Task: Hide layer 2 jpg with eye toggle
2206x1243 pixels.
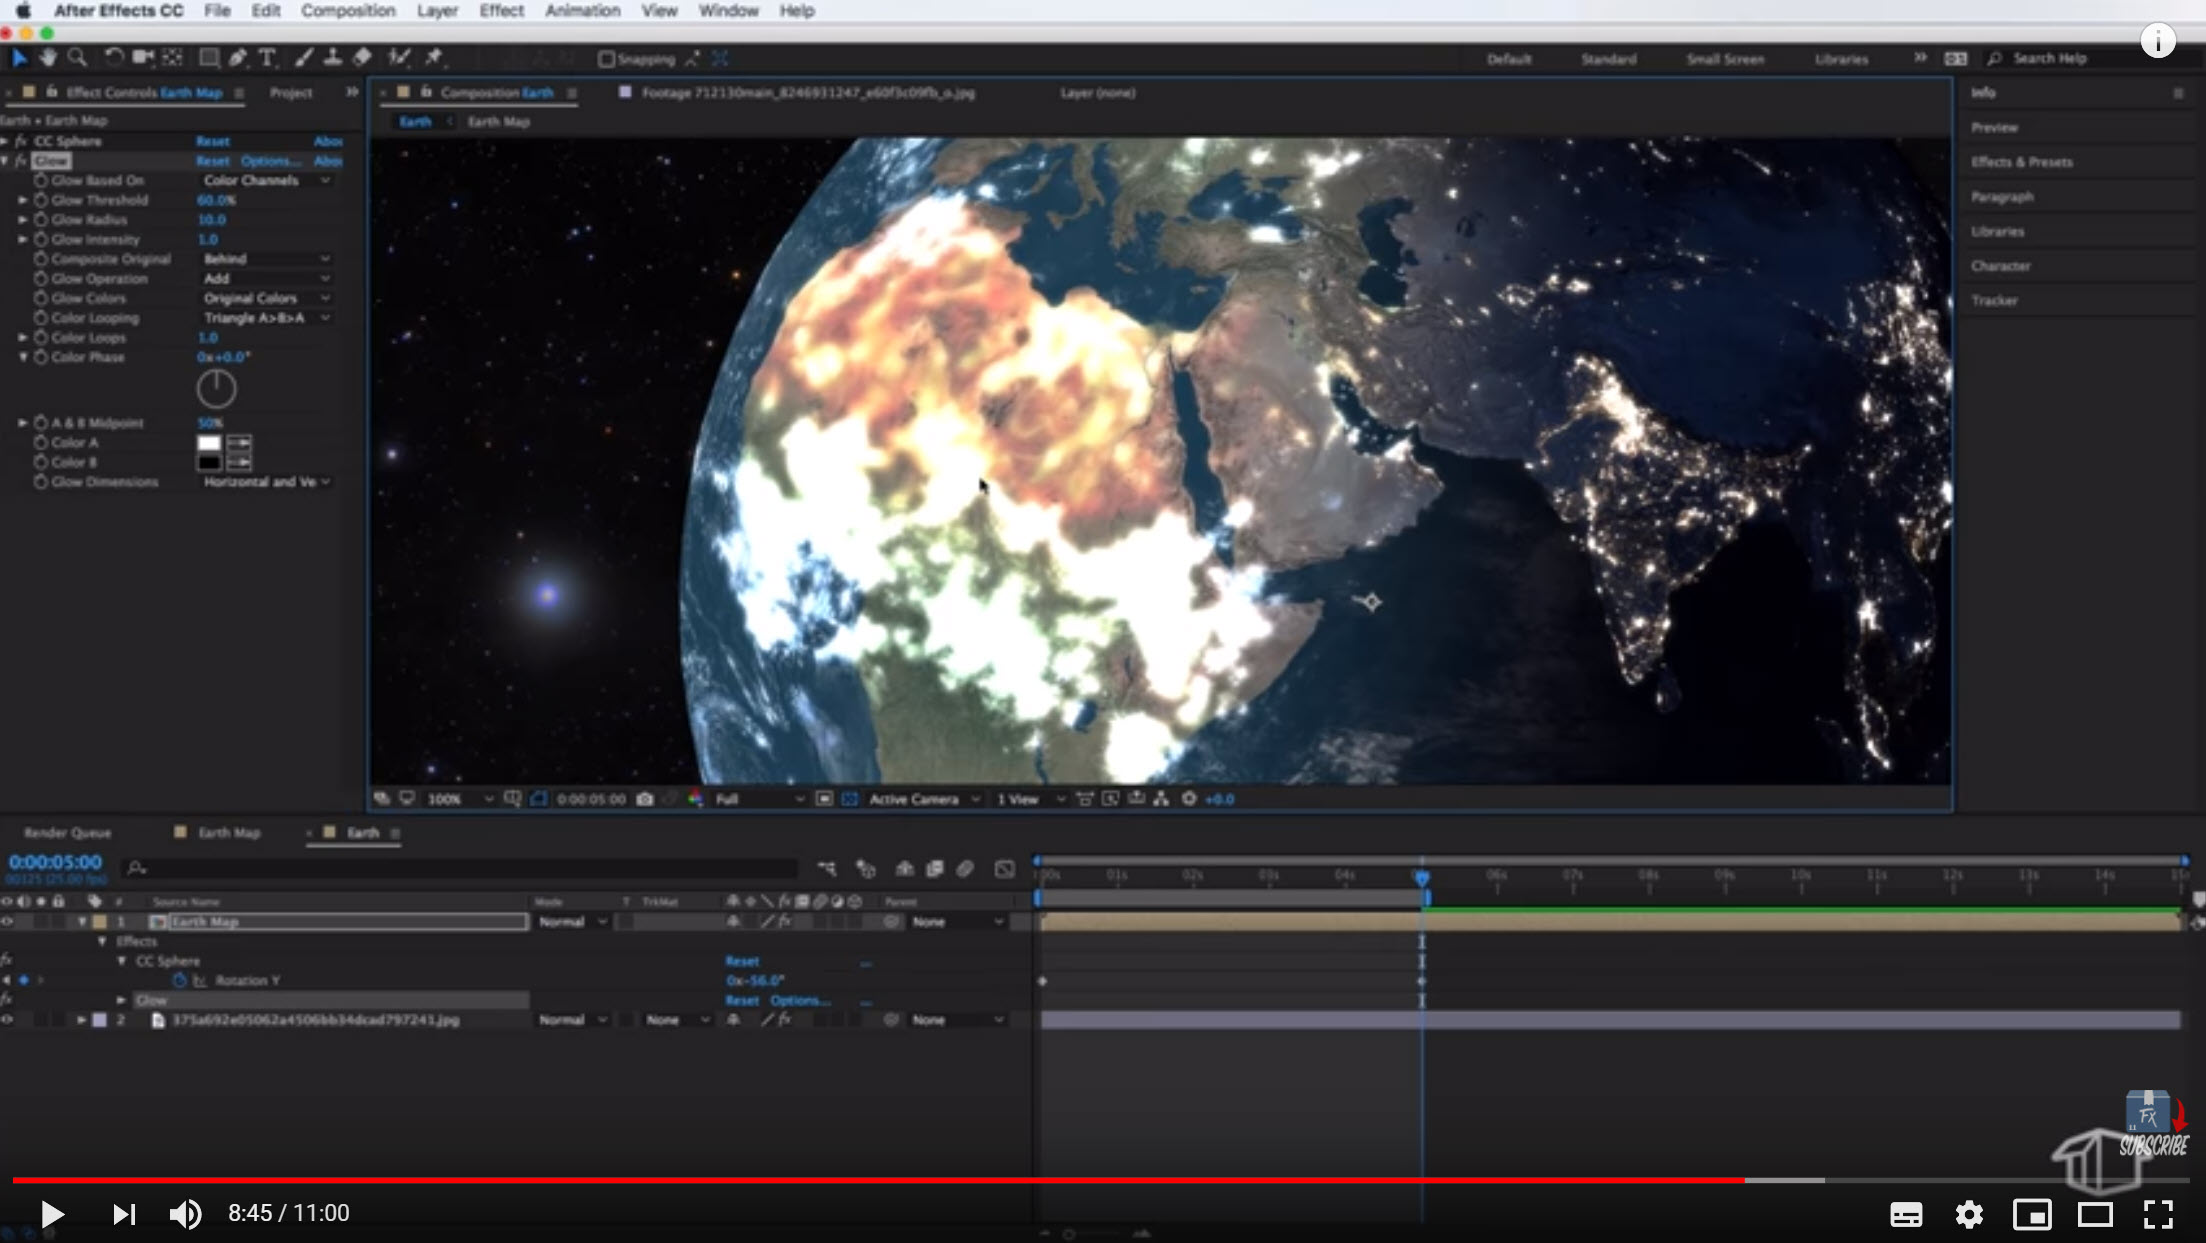Action: [7, 1020]
